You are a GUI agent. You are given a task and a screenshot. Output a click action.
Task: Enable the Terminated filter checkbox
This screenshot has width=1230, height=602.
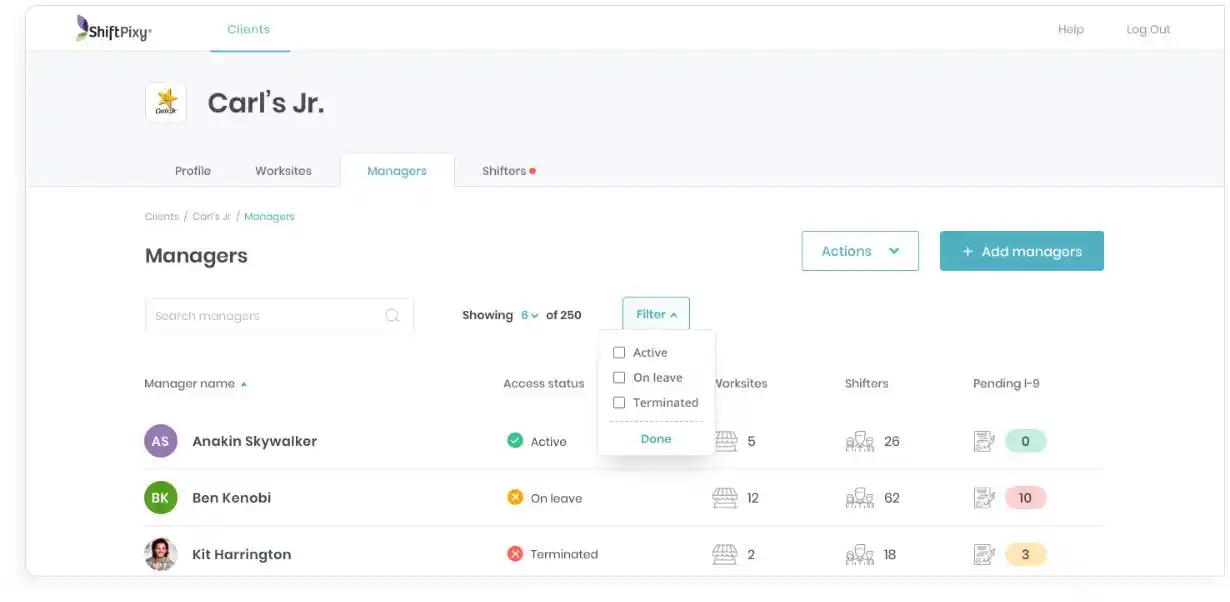[619, 403]
